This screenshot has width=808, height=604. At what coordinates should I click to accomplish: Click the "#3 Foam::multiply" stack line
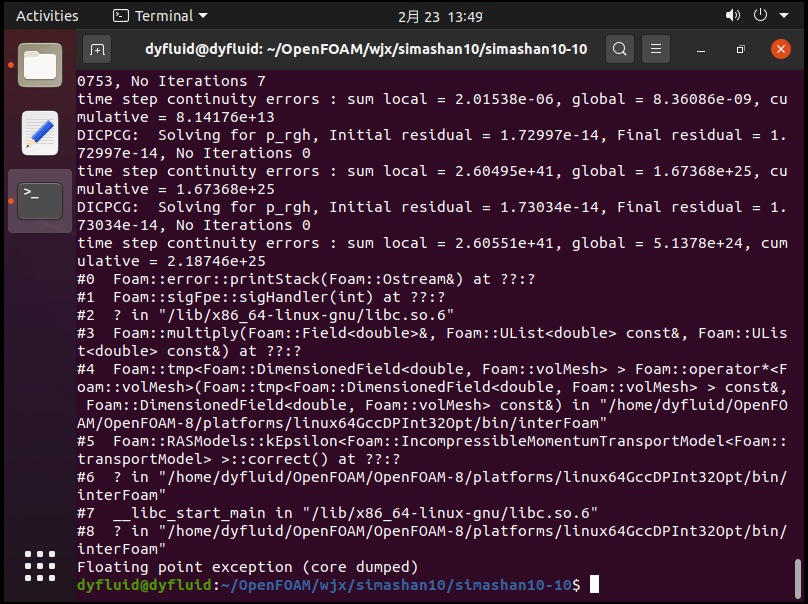click(x=432, y=342)
